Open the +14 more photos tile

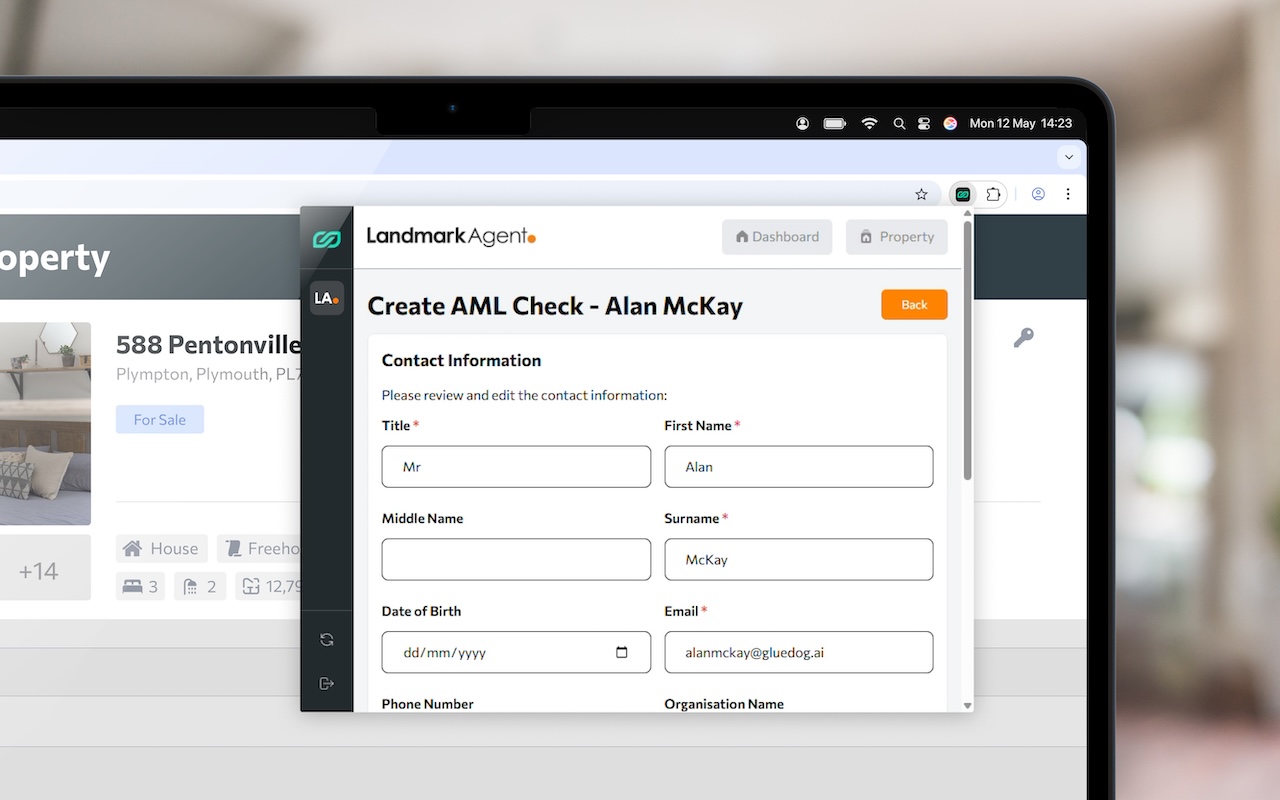click(x=45, y=567)
